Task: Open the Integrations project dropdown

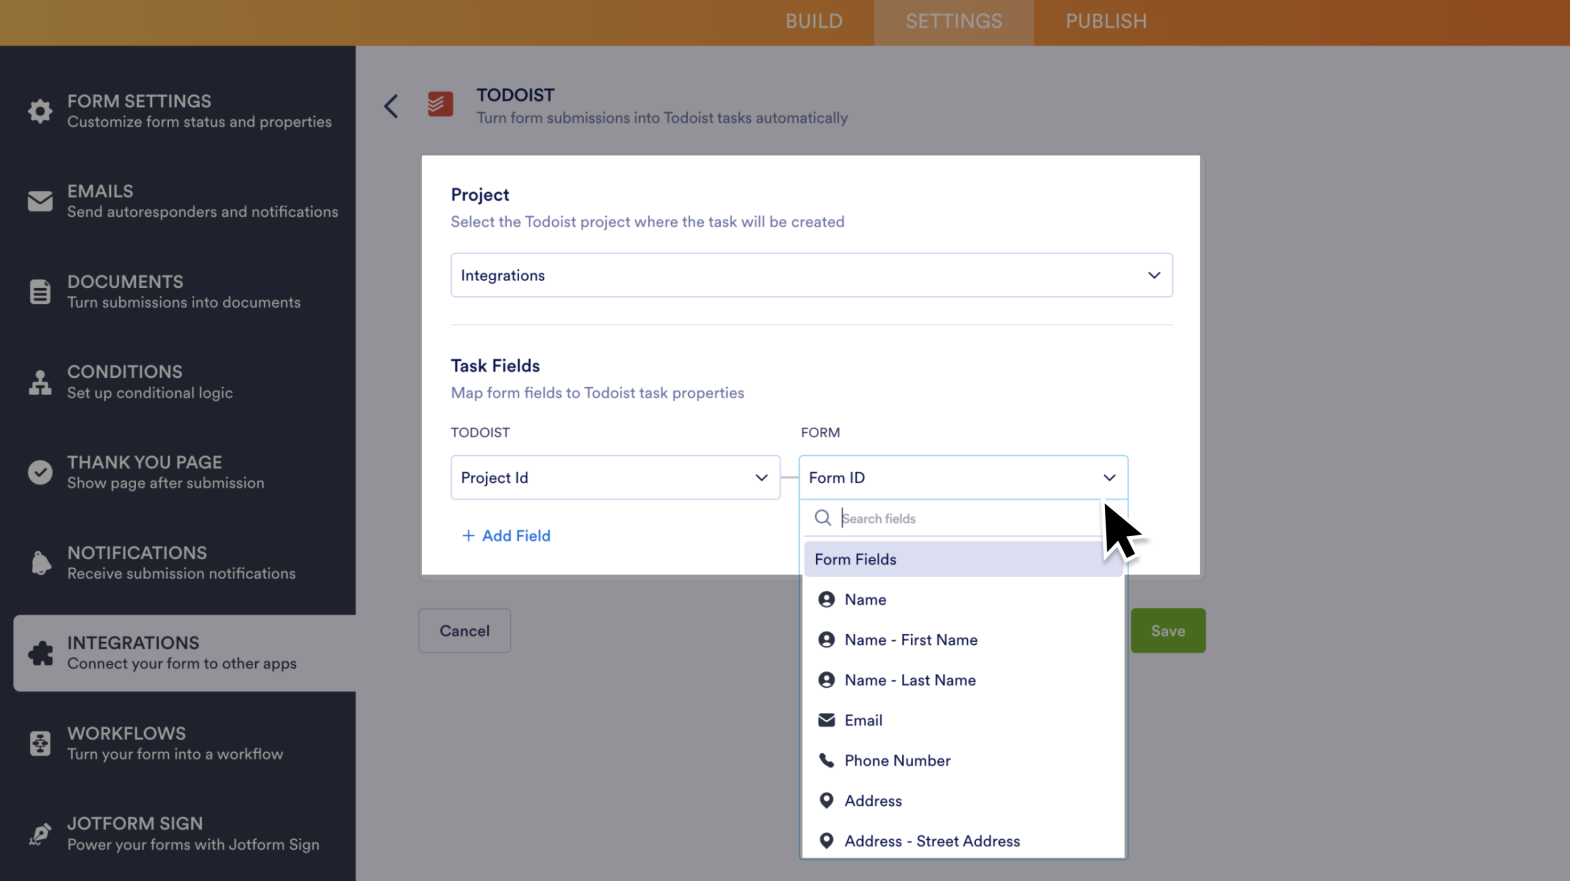Action: (x=811, y=275)
